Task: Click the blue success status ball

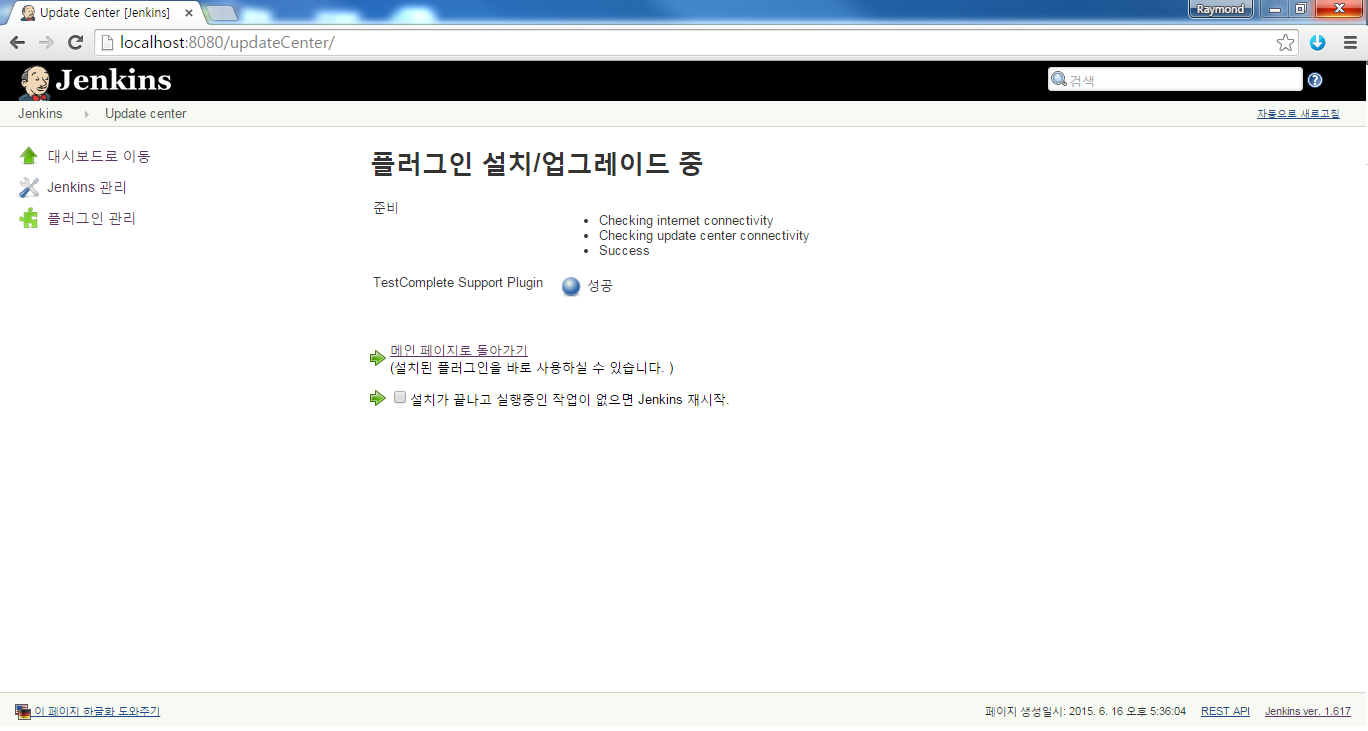Action: click(x=571, y=286)
